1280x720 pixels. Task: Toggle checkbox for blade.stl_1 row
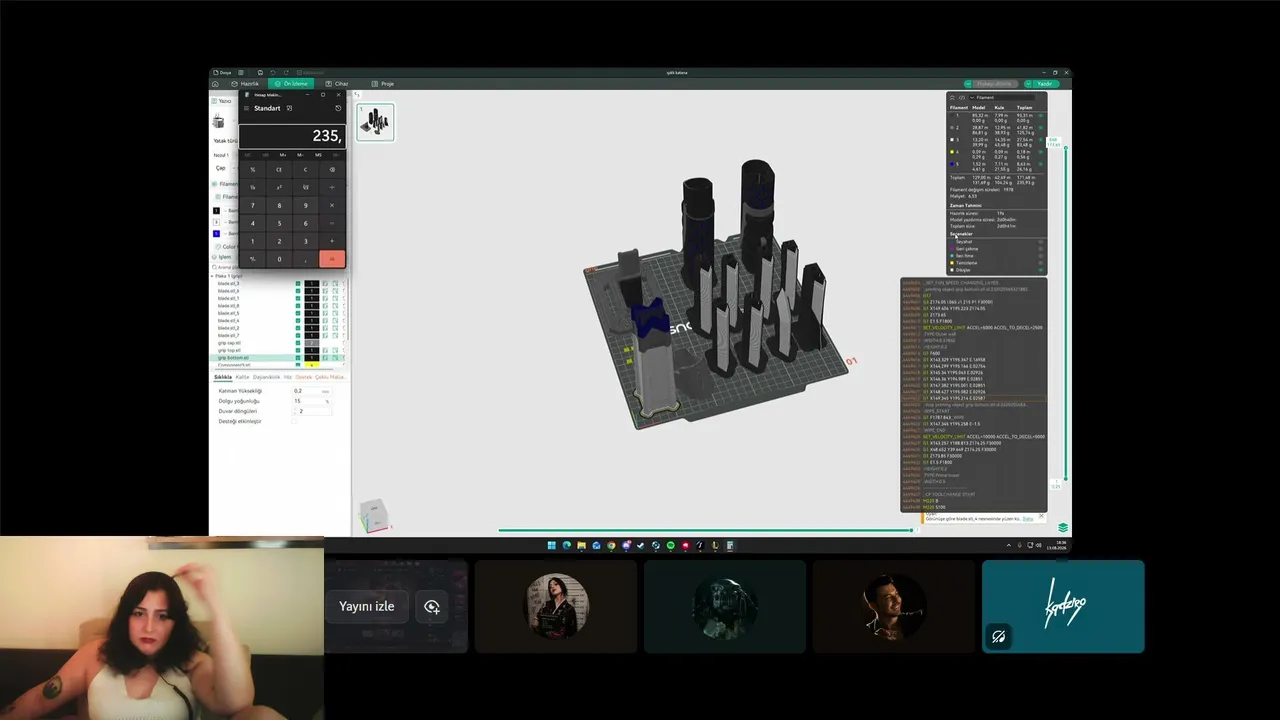(298, 298)
